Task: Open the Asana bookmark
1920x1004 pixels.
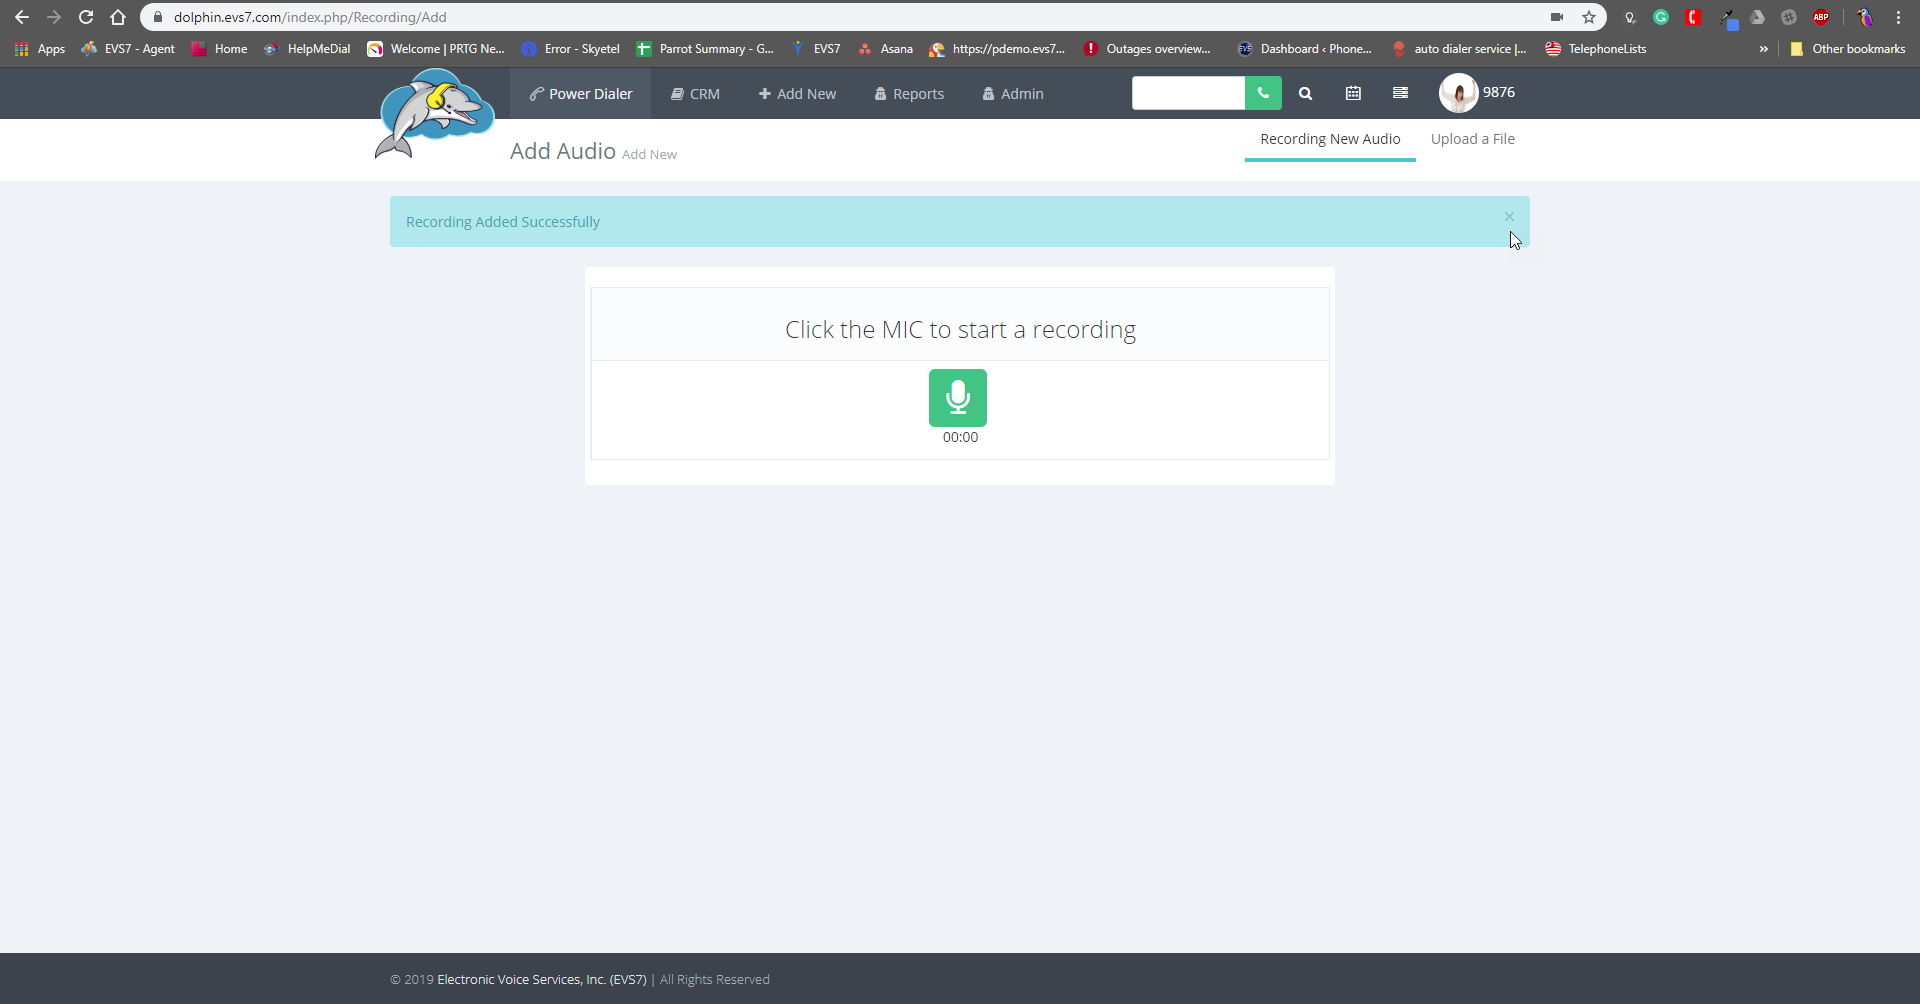Action: pos(886,49)
